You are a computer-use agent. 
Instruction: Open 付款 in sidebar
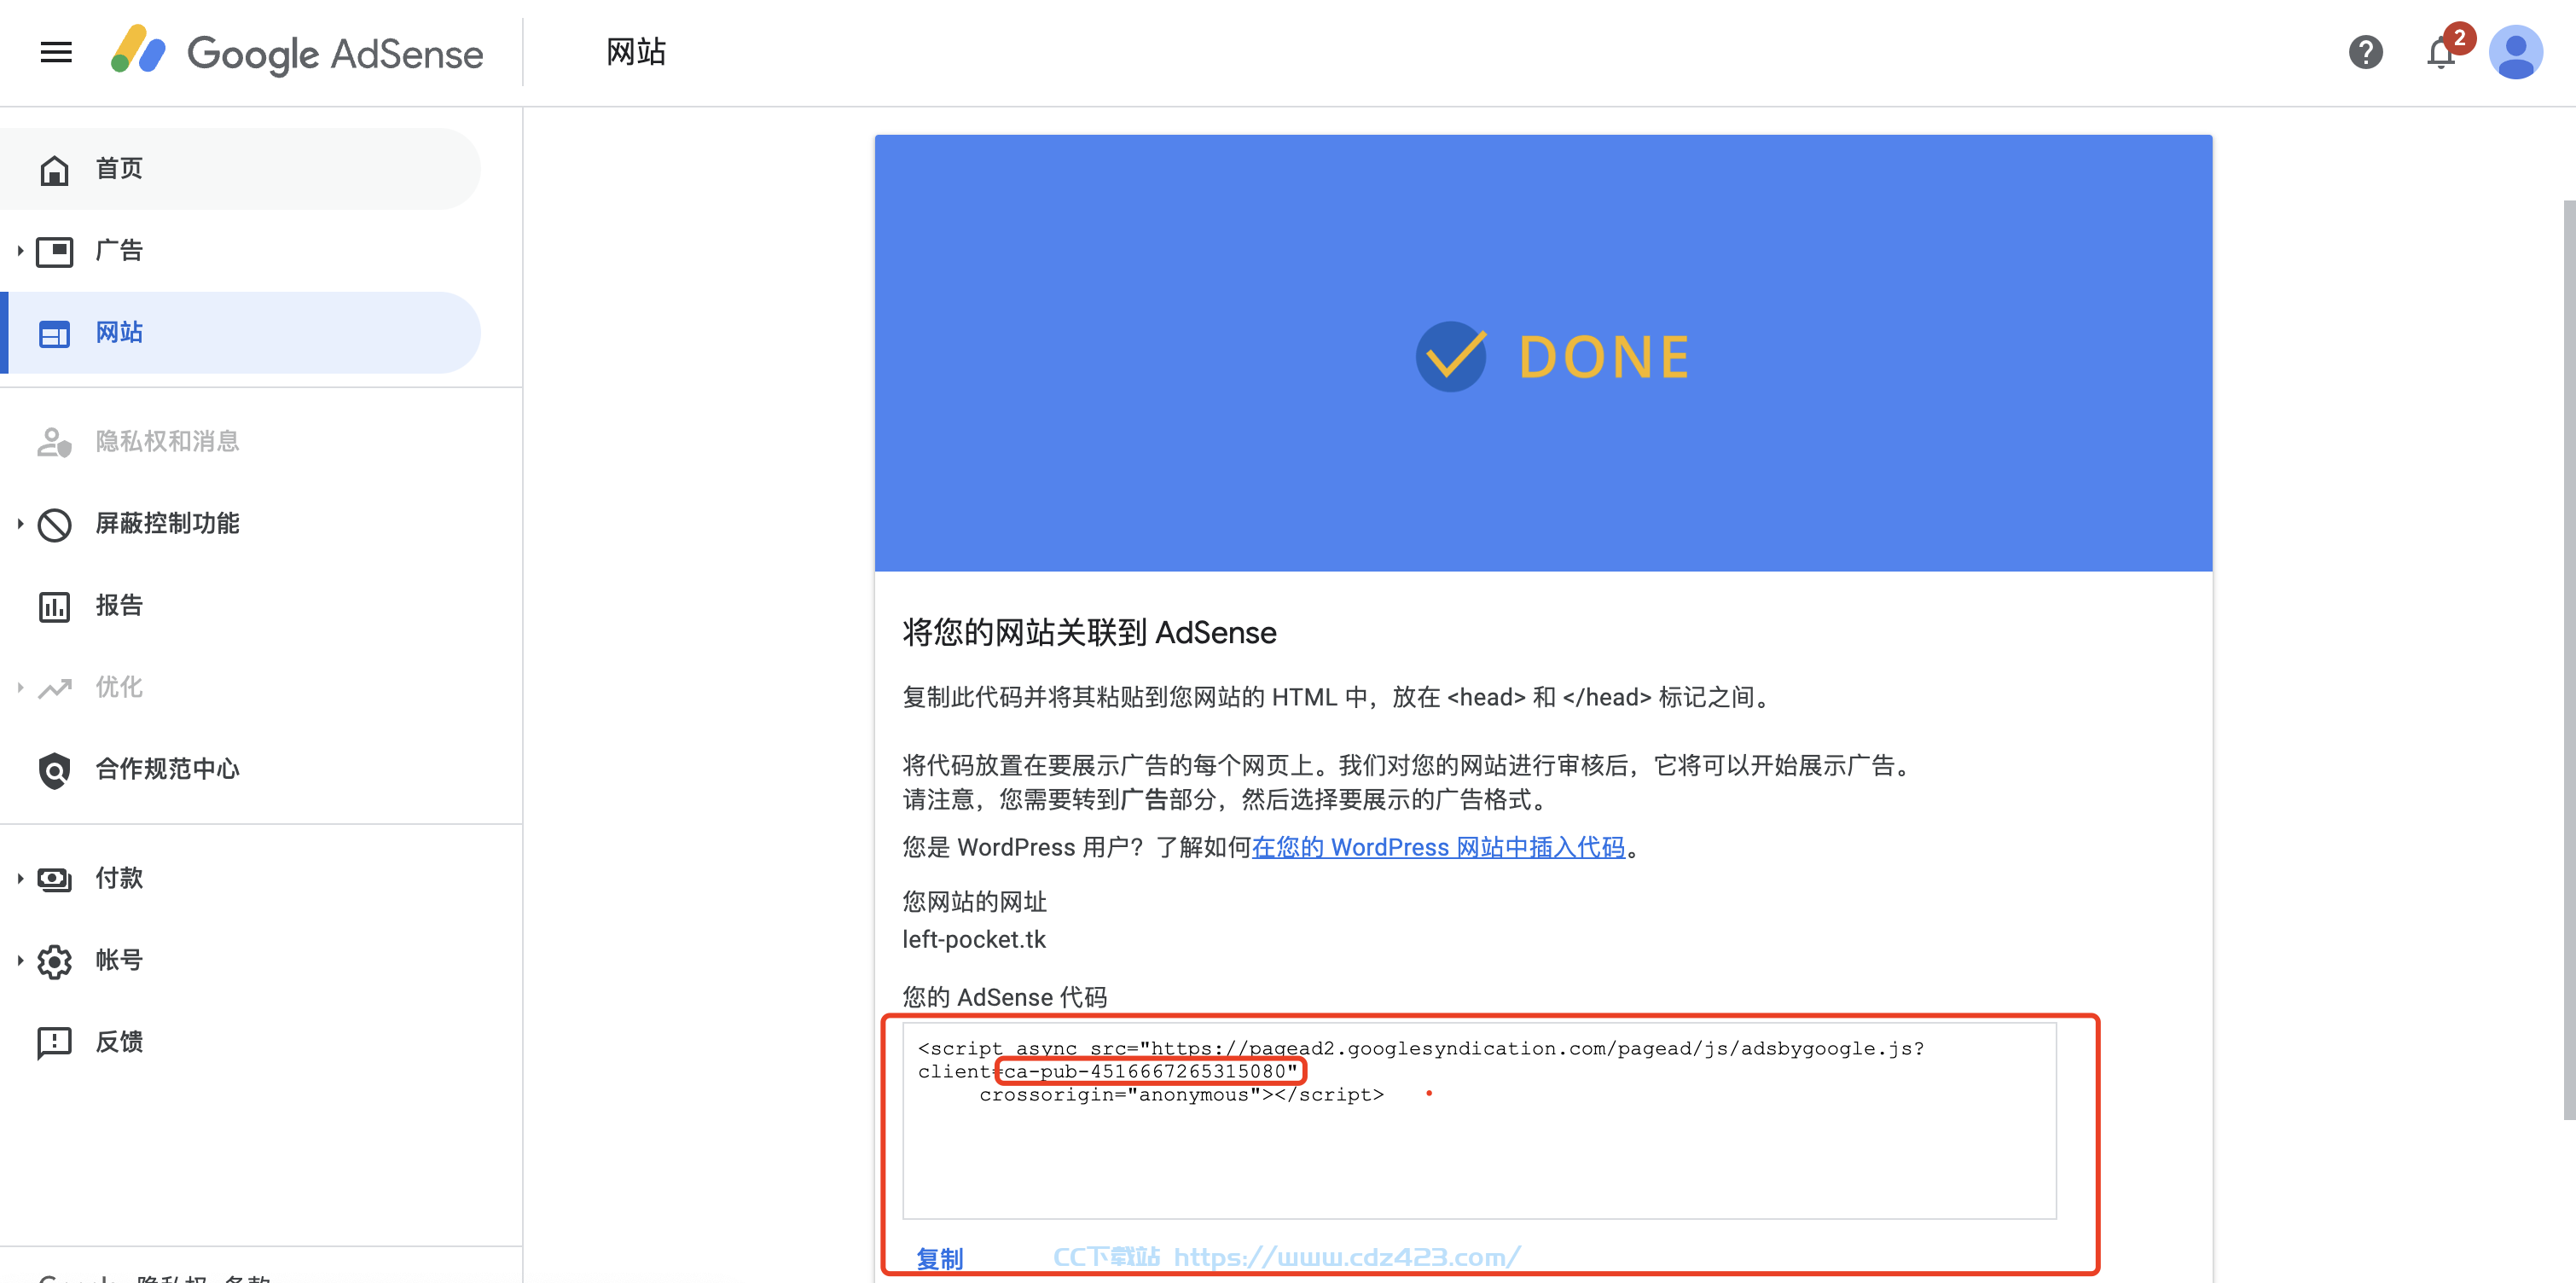240,879
